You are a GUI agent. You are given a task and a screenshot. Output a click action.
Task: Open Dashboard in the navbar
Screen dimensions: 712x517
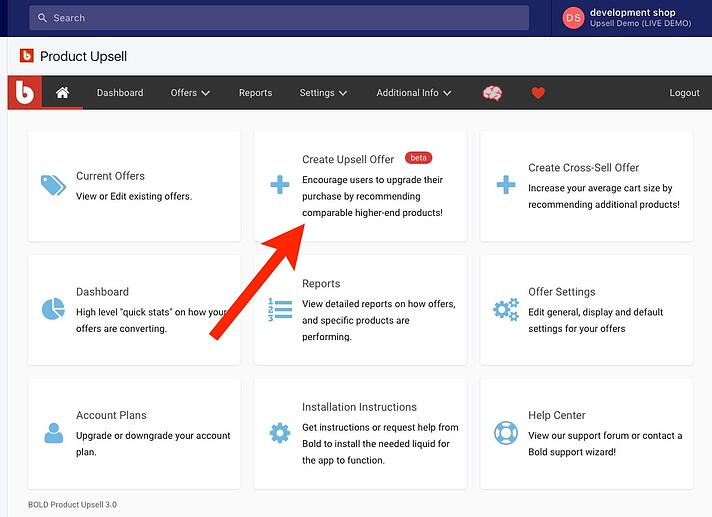(120, 93)
